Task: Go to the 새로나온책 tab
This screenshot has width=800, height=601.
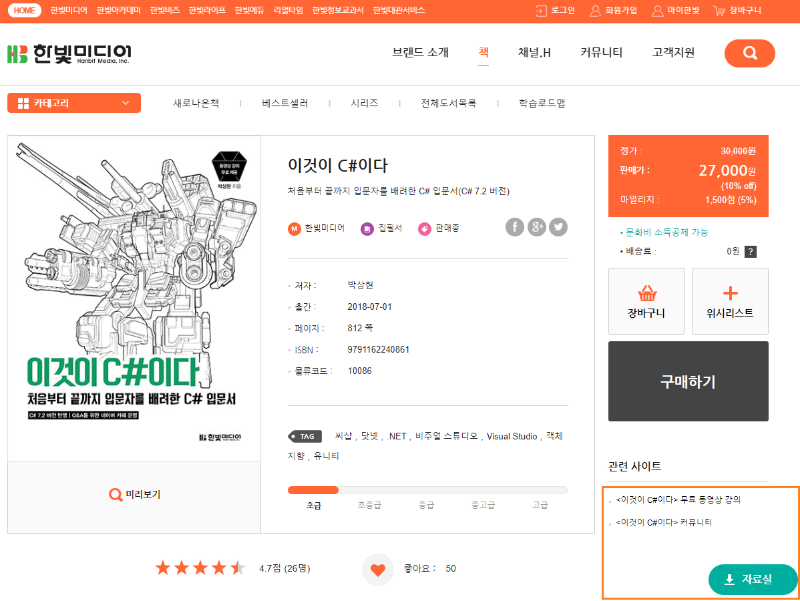Action: coord(196,103)
